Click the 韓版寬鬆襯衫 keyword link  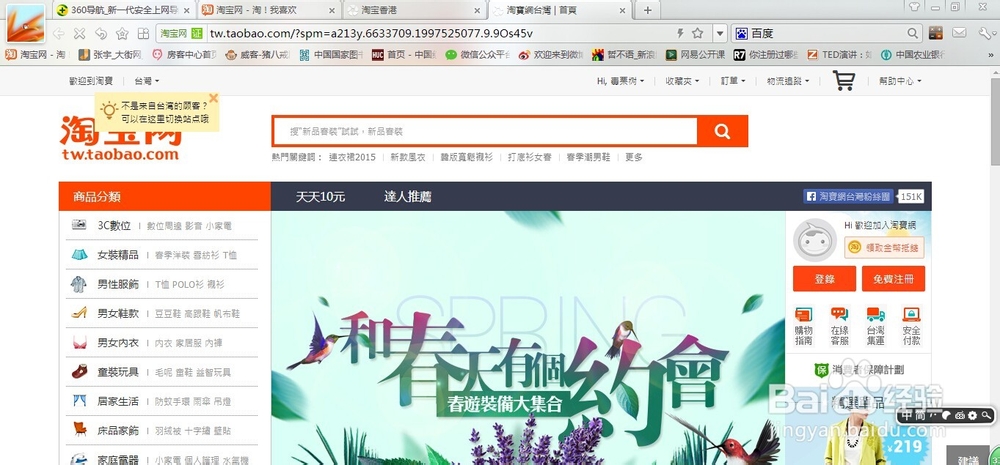click(x=466, y=157)
